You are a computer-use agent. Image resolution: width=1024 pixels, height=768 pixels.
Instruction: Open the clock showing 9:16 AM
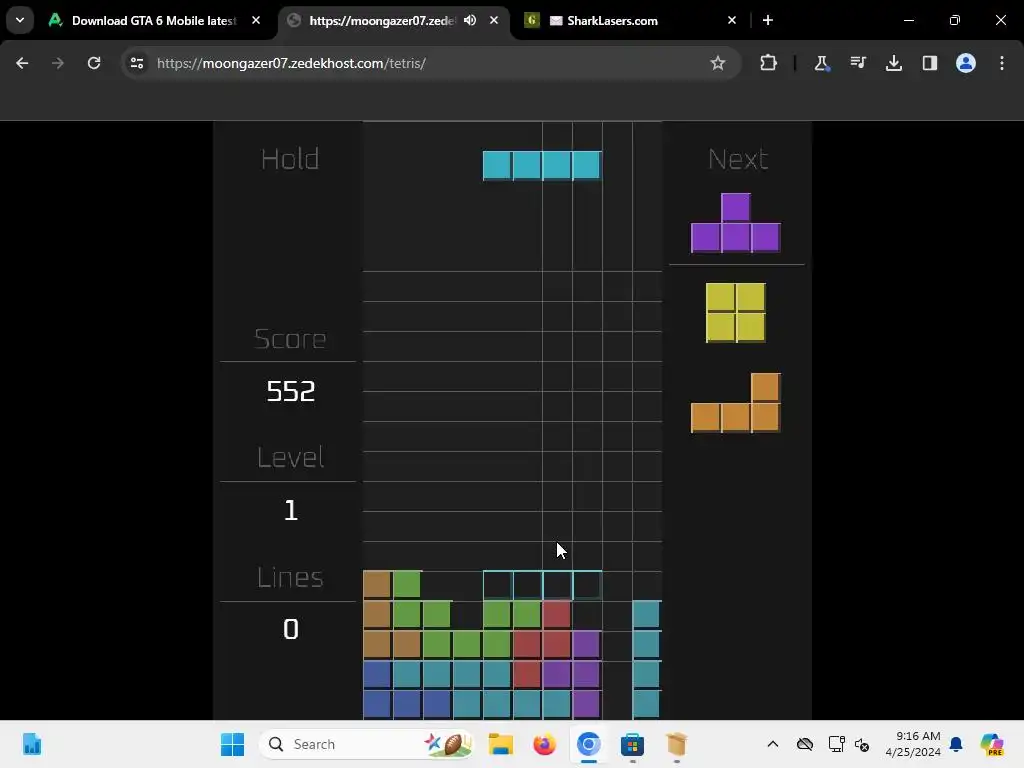pos(913,744)
